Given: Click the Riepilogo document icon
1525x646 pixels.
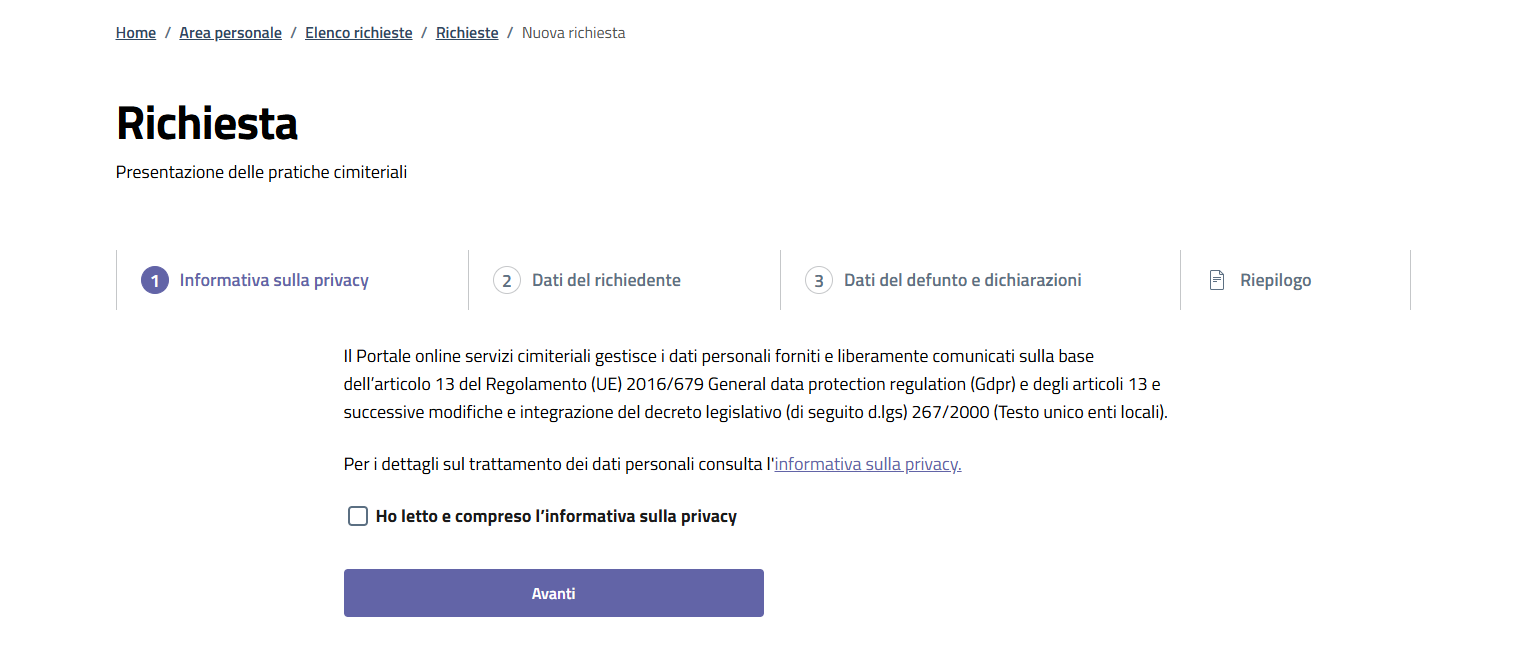Looking at the screenshot, I should (1217, 280).
